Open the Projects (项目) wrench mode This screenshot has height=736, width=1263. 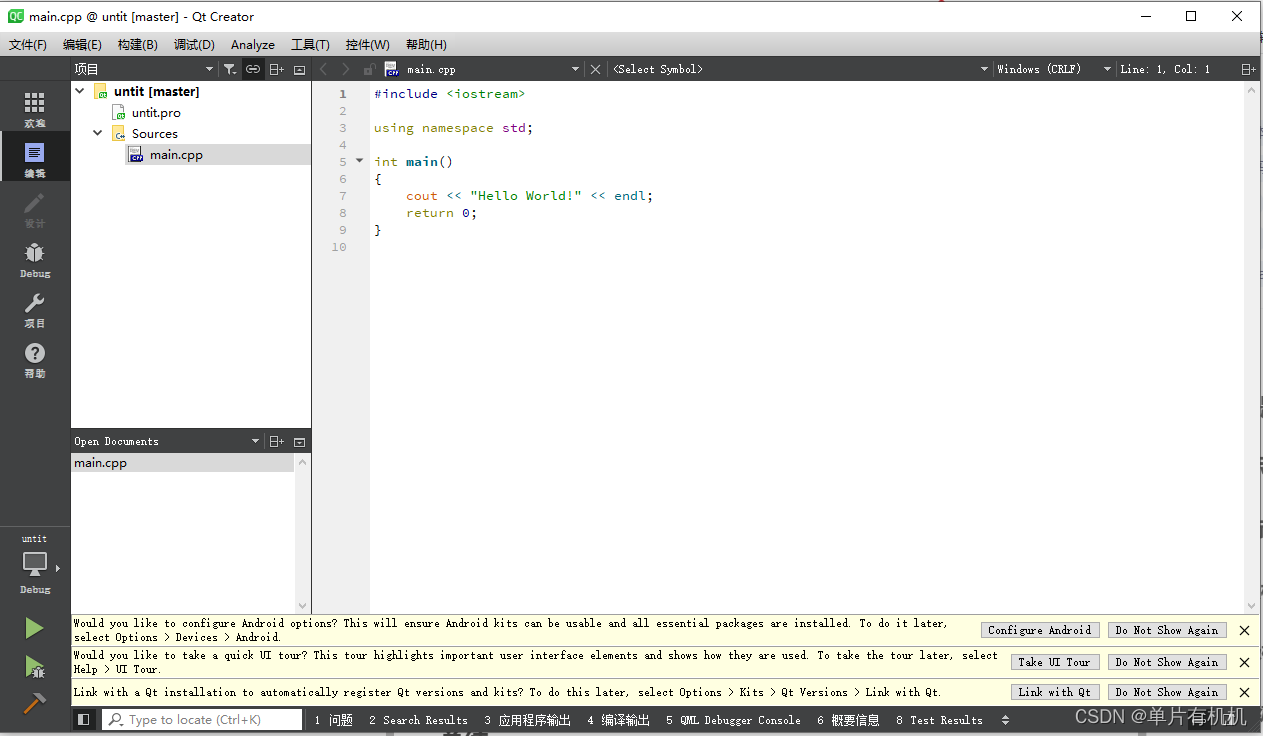(x=35, y=309)
